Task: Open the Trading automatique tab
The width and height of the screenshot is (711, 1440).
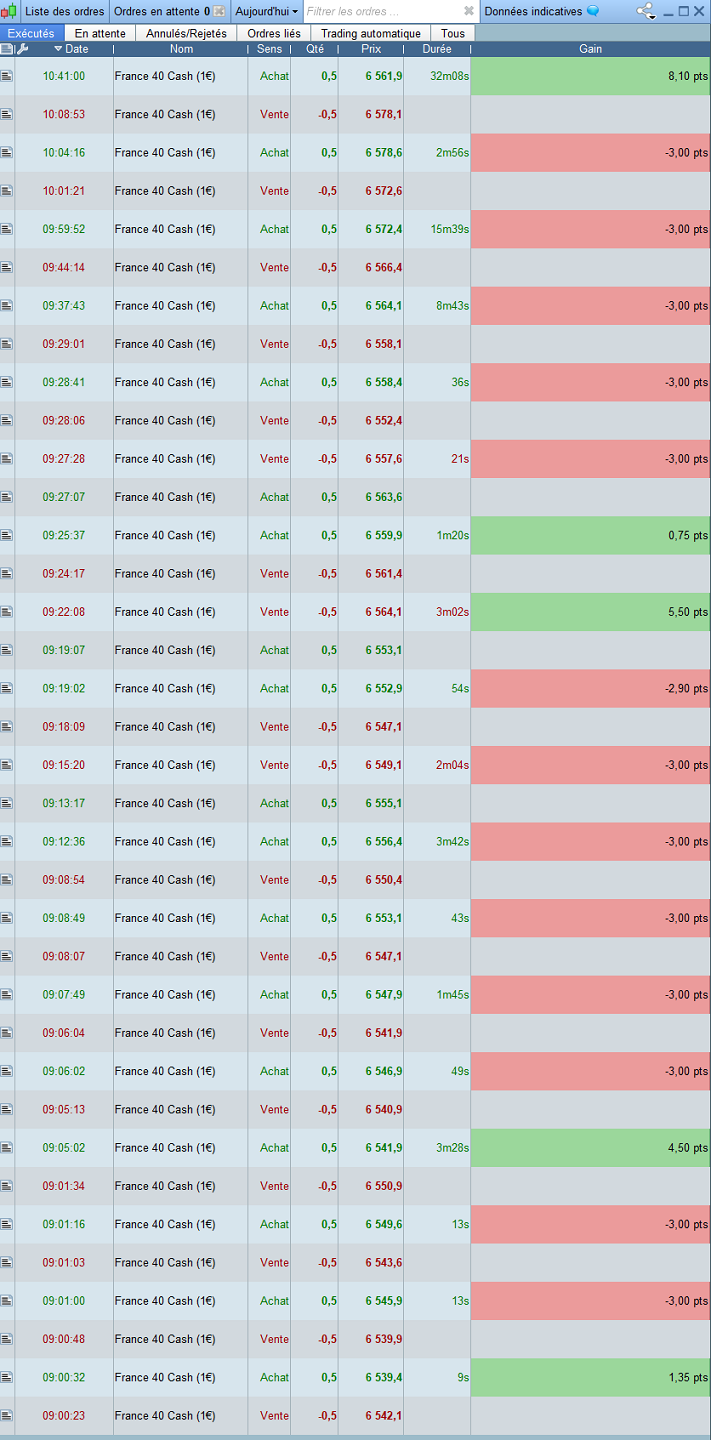Action: pos(371,33)
